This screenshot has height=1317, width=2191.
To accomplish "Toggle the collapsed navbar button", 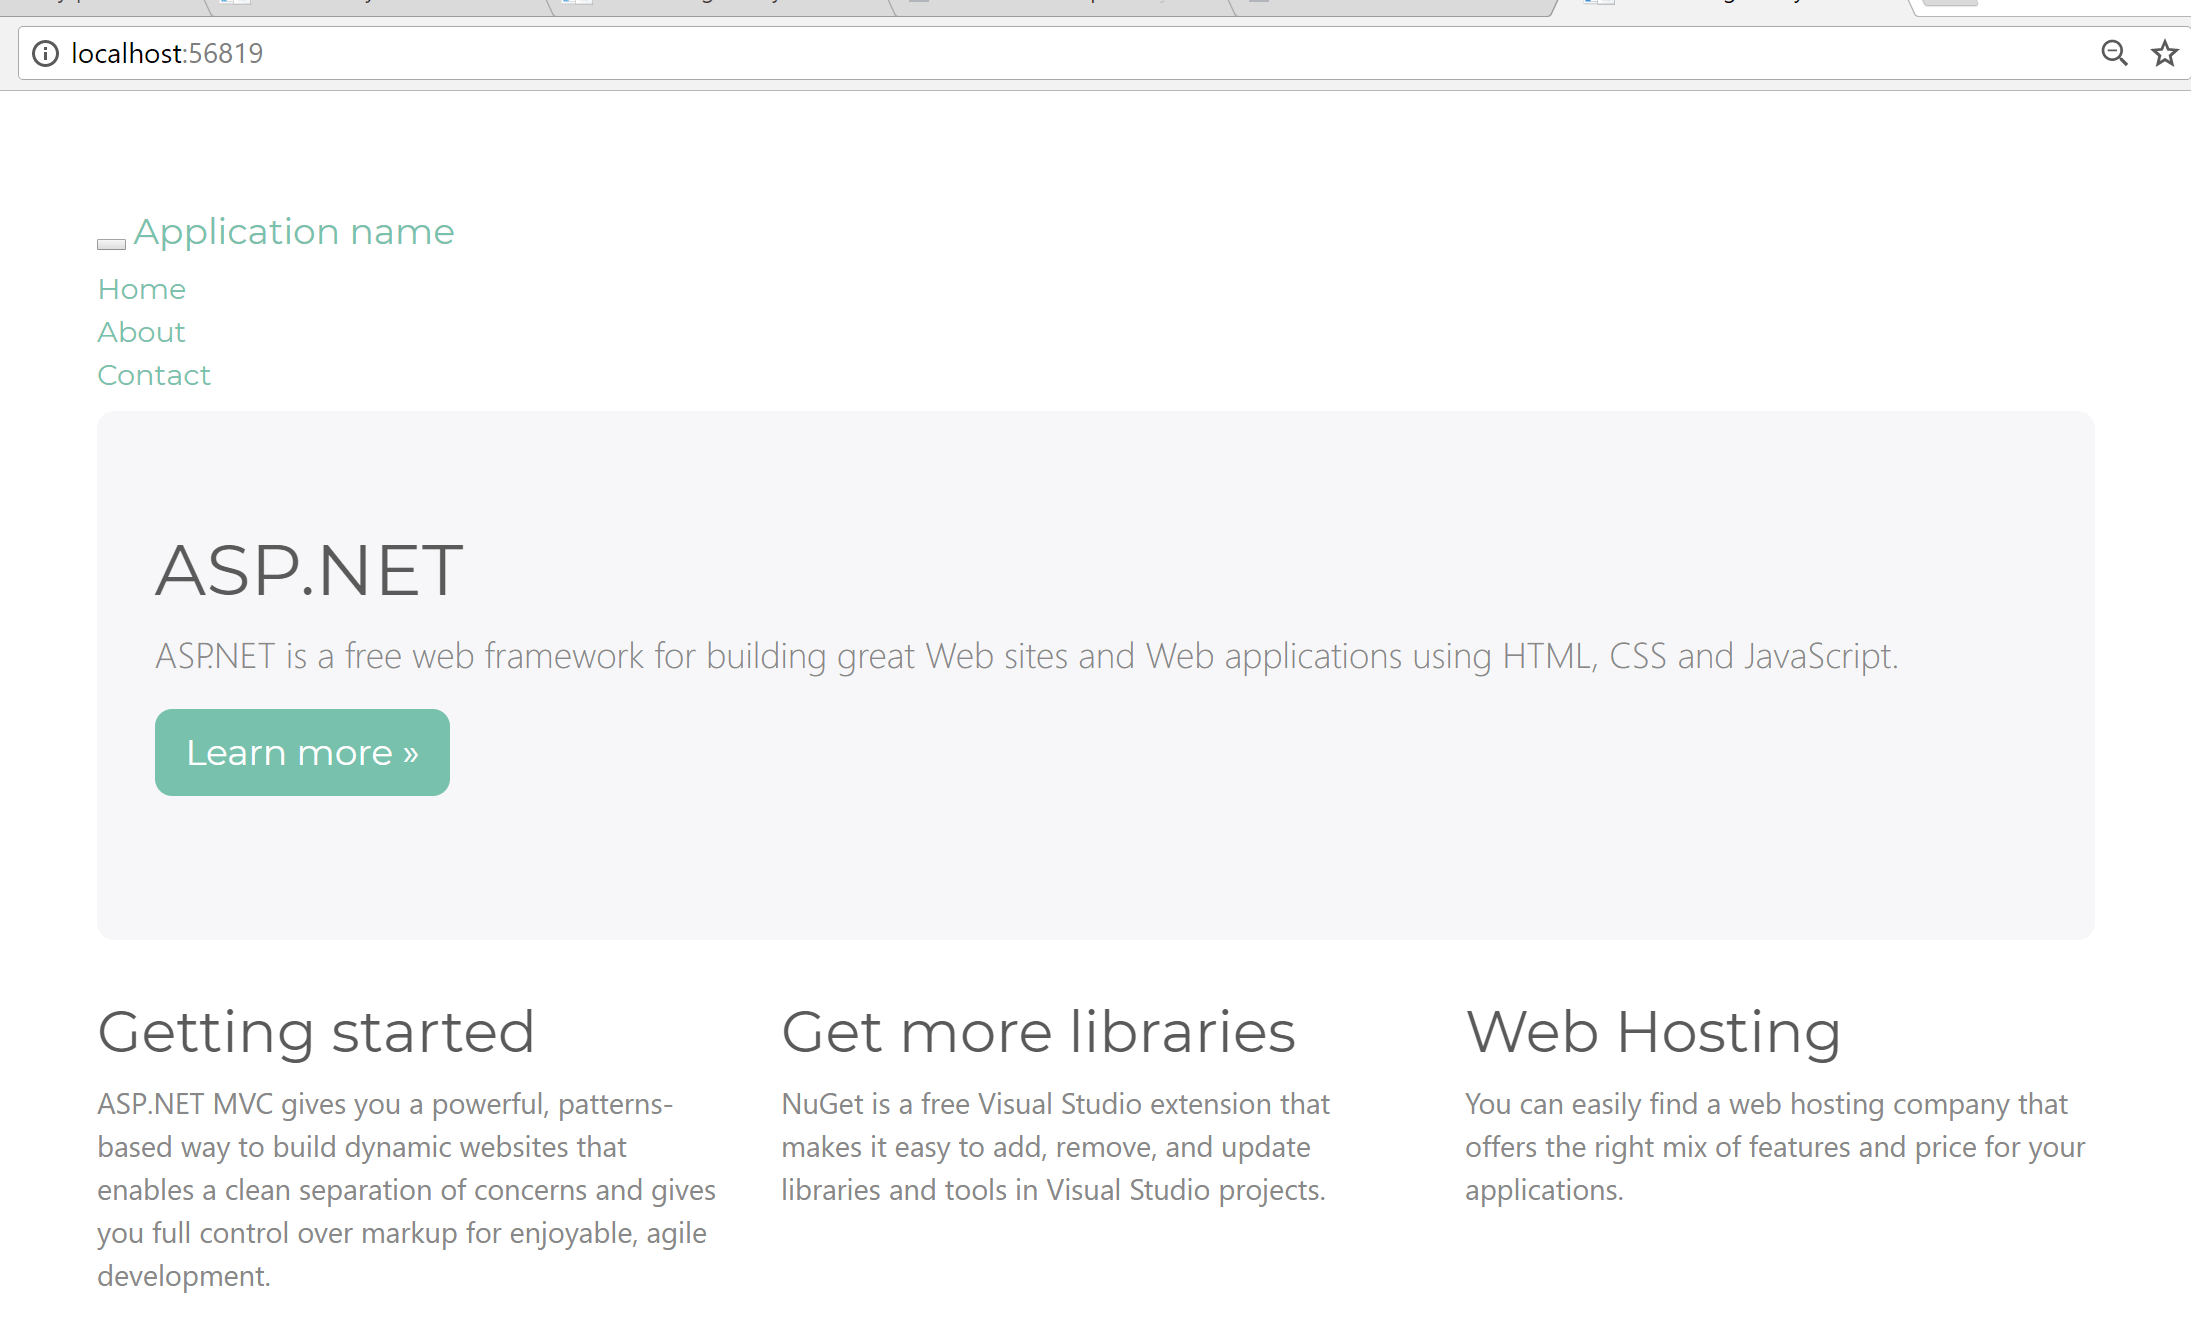I will (111, 244).
